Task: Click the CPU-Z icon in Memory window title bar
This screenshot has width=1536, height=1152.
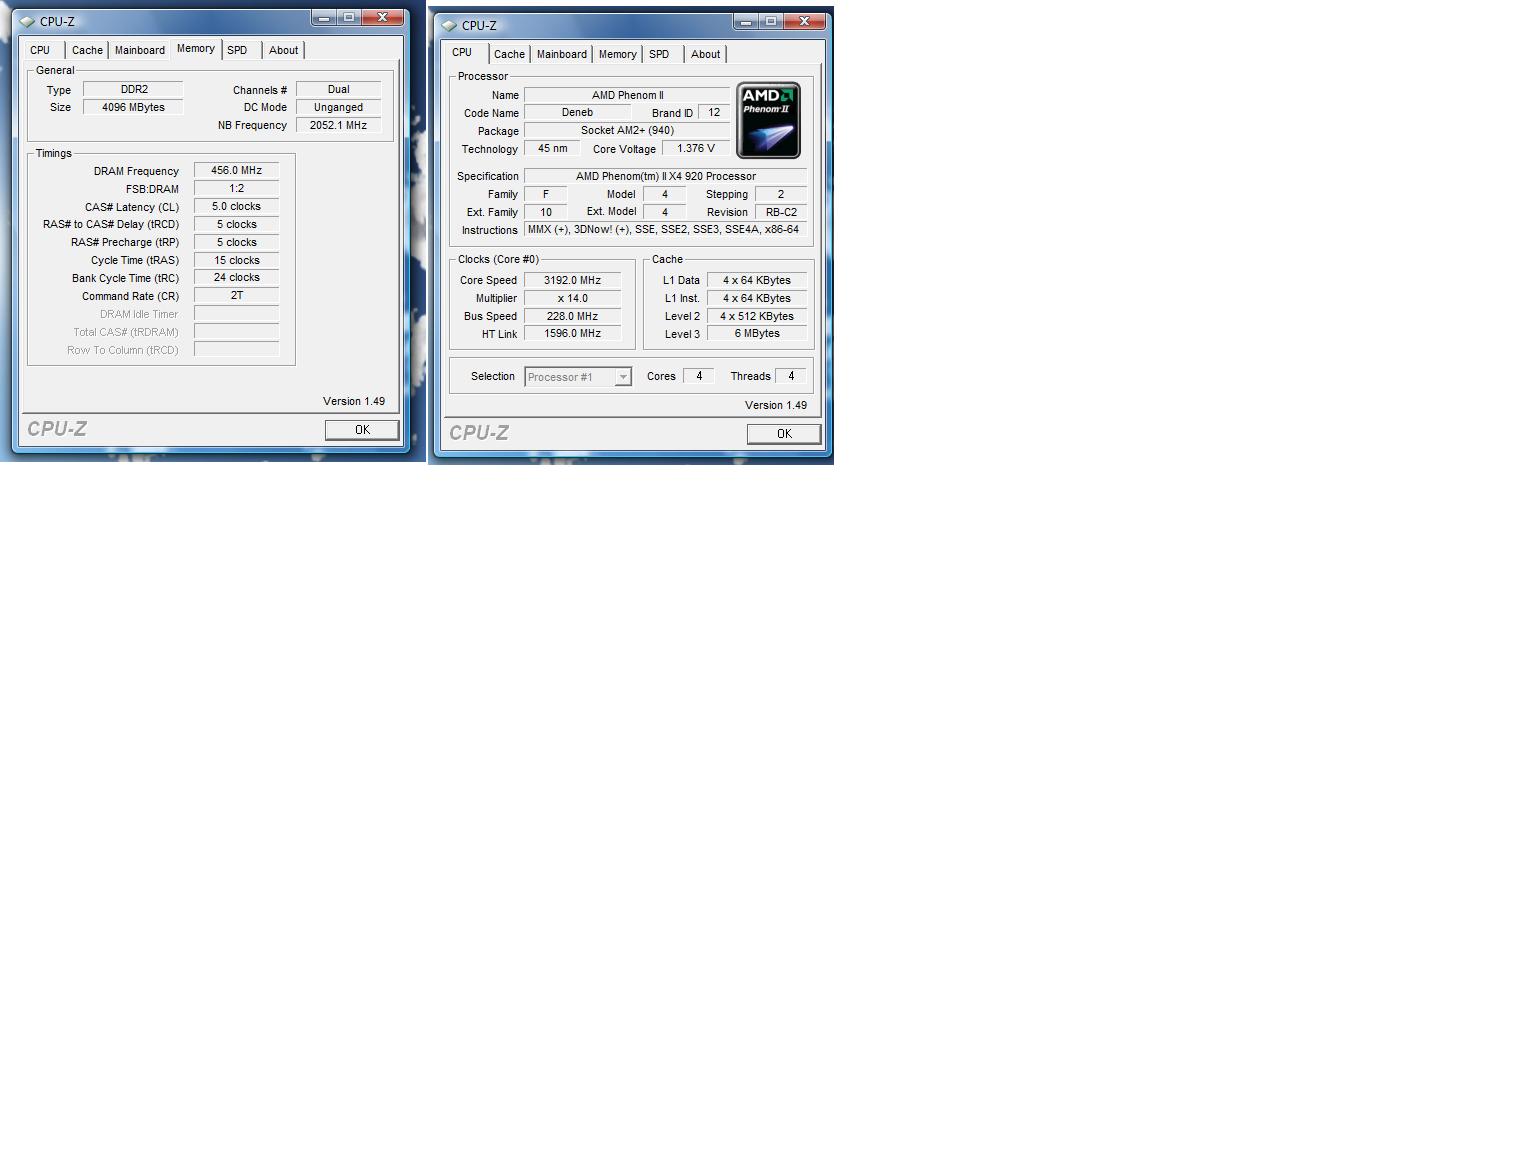Action: point(27,21)
